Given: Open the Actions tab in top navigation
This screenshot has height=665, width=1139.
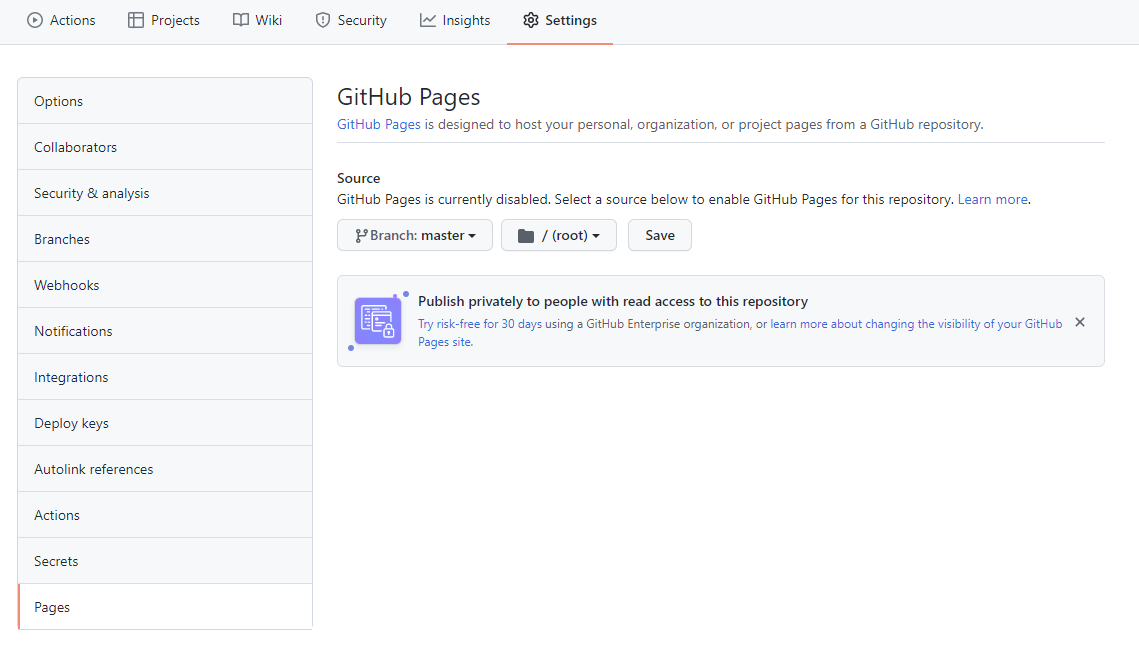Looking at the screenshot, I should click(61, 20).
